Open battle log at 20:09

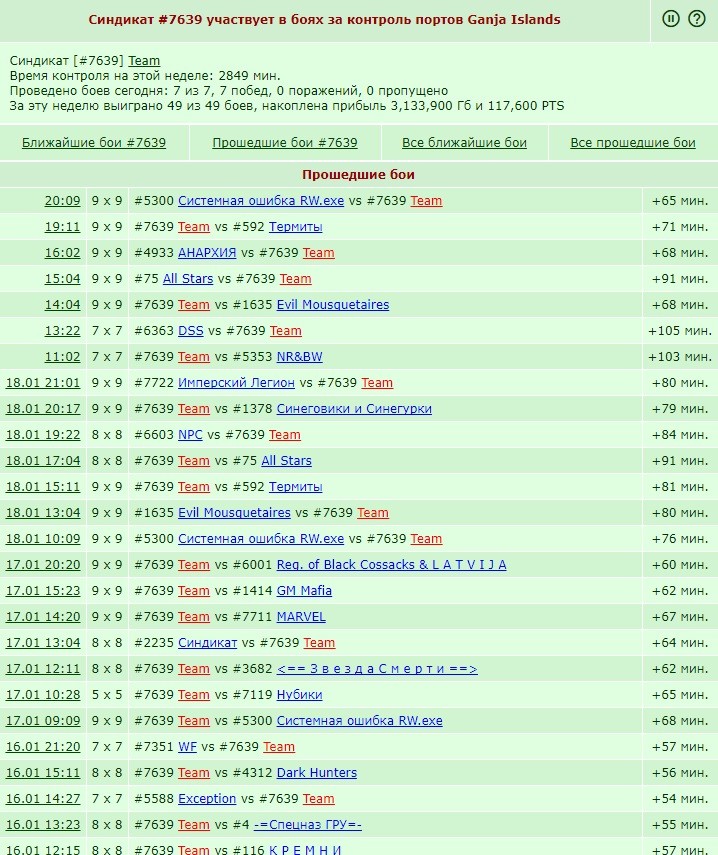point(62,201)
